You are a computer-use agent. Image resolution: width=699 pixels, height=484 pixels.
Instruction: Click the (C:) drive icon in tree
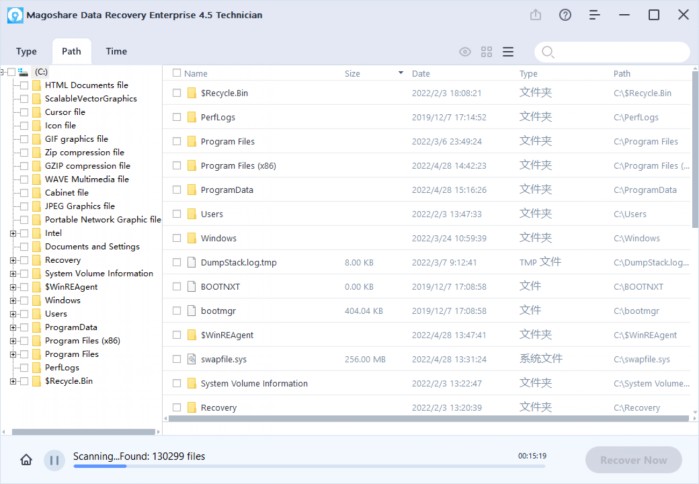[24, 72]
